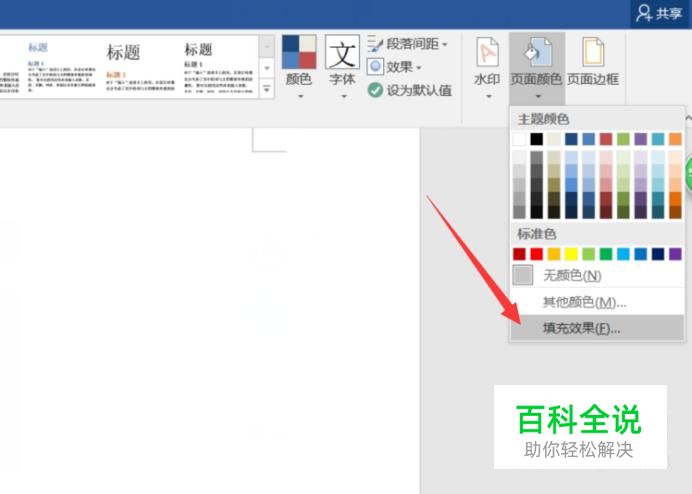Viewport: 692px width, 494px height.
Task: Pick dark blue in theme colors top row
Action: tap(571, 140)
